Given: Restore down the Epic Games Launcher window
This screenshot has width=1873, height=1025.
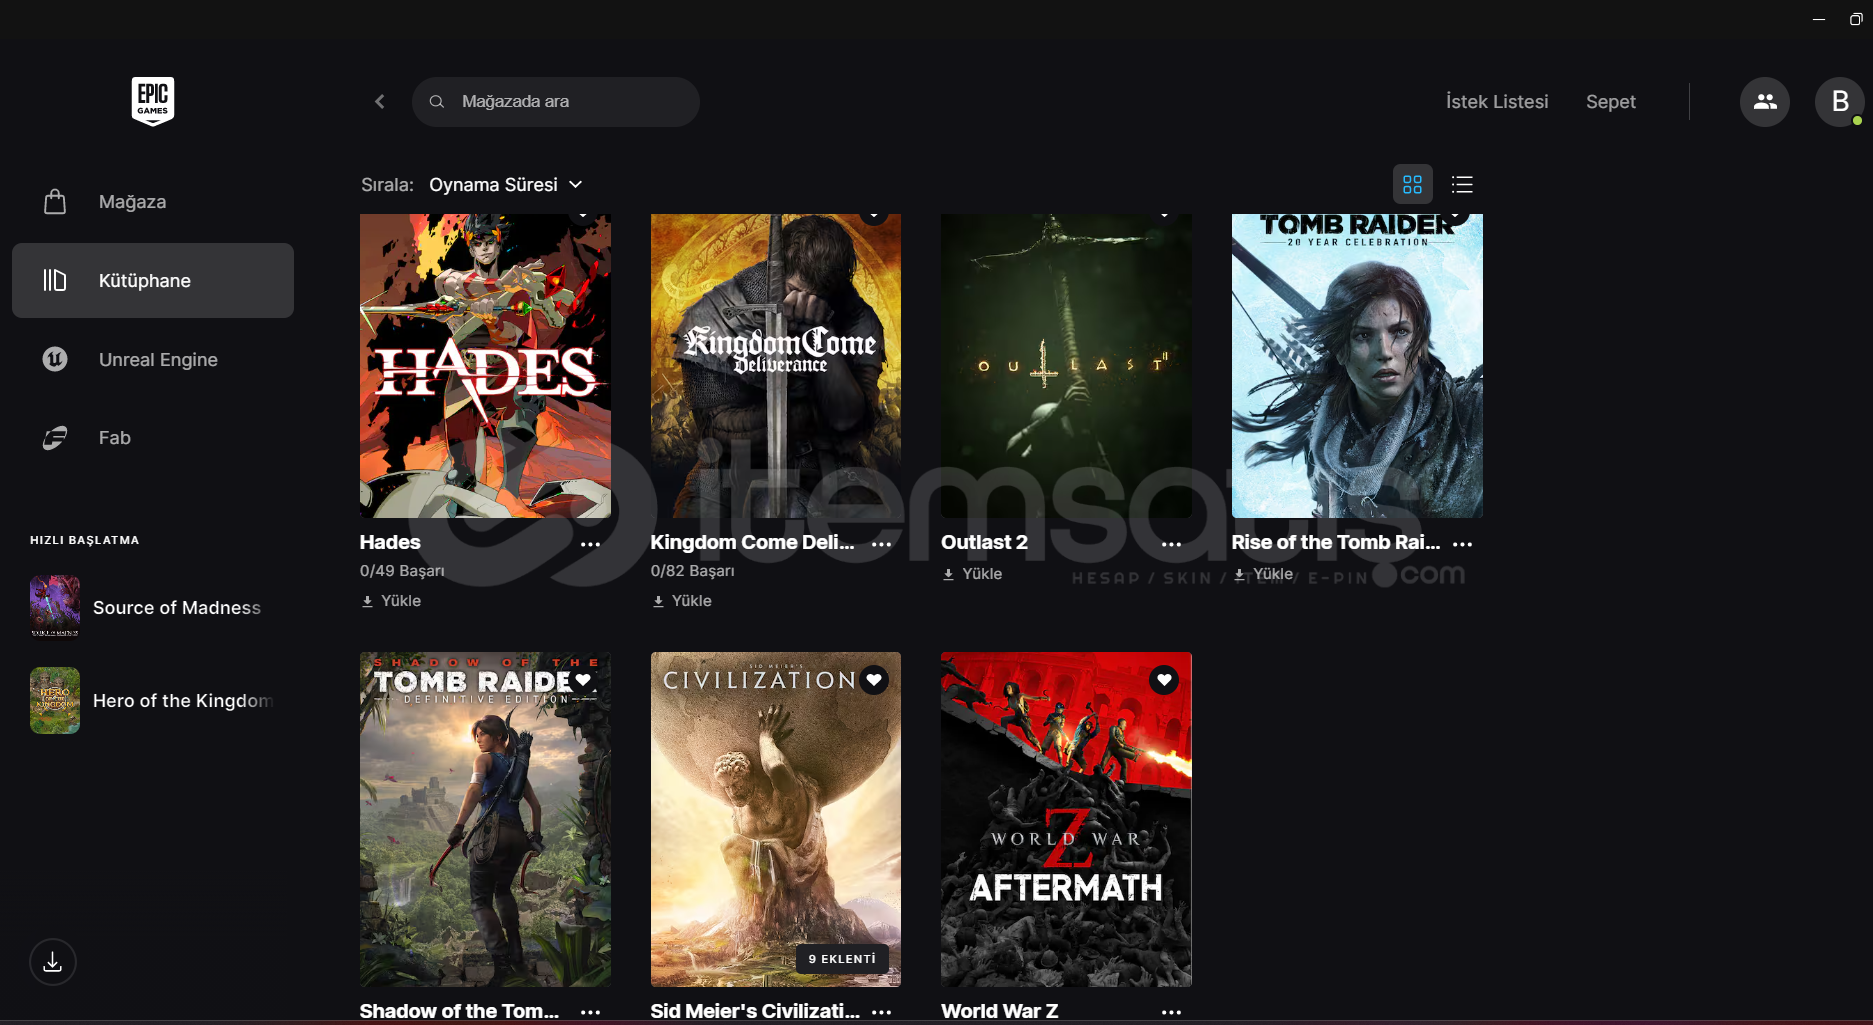Looking at the screenshot, I should (x=1855, y=19).
